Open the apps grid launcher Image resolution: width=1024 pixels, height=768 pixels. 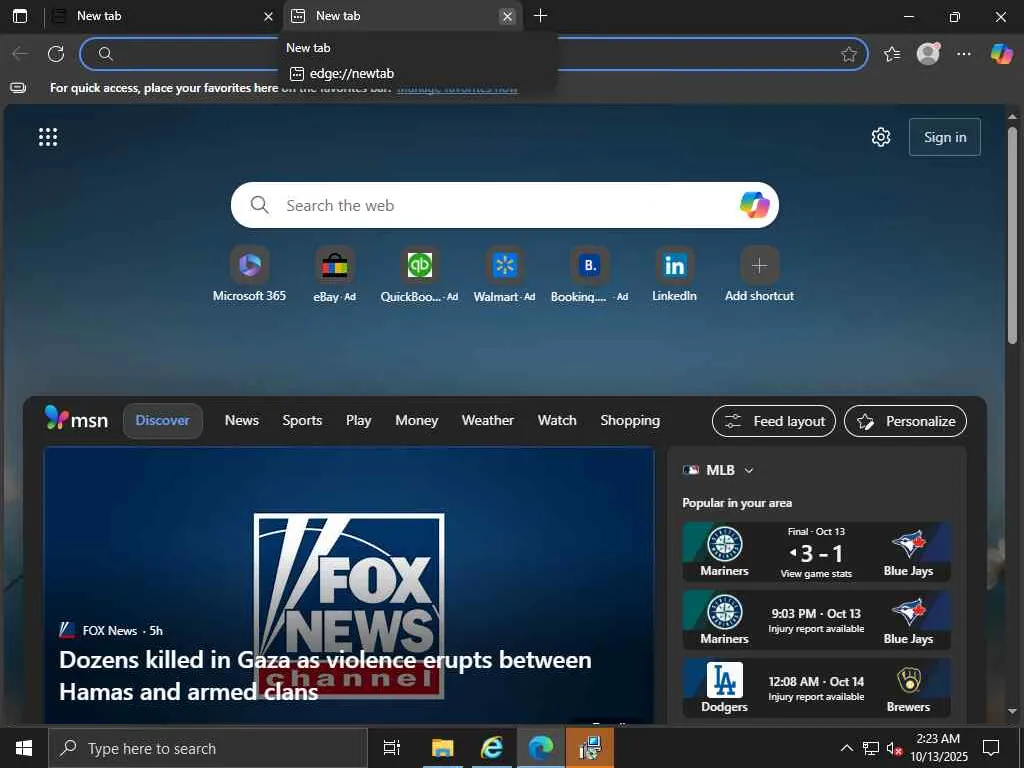(x=48, y=137)
